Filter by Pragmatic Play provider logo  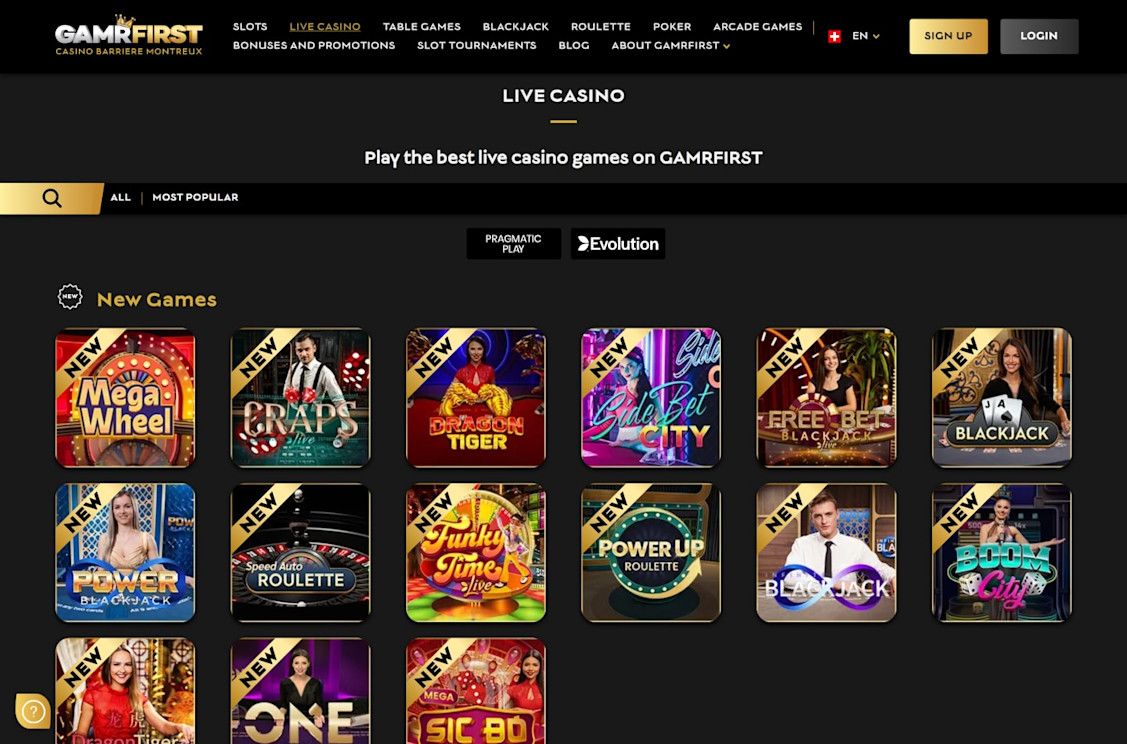[x=513, y=244]
